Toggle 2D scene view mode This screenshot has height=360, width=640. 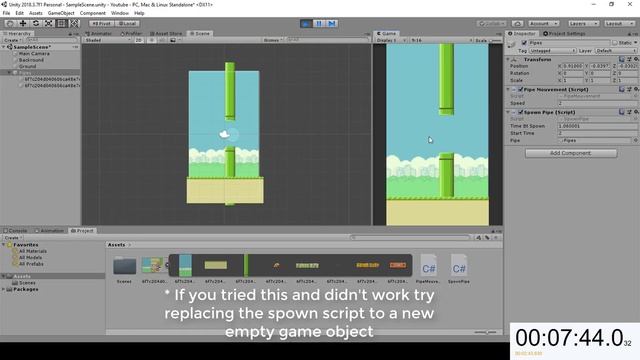[139, 40]
